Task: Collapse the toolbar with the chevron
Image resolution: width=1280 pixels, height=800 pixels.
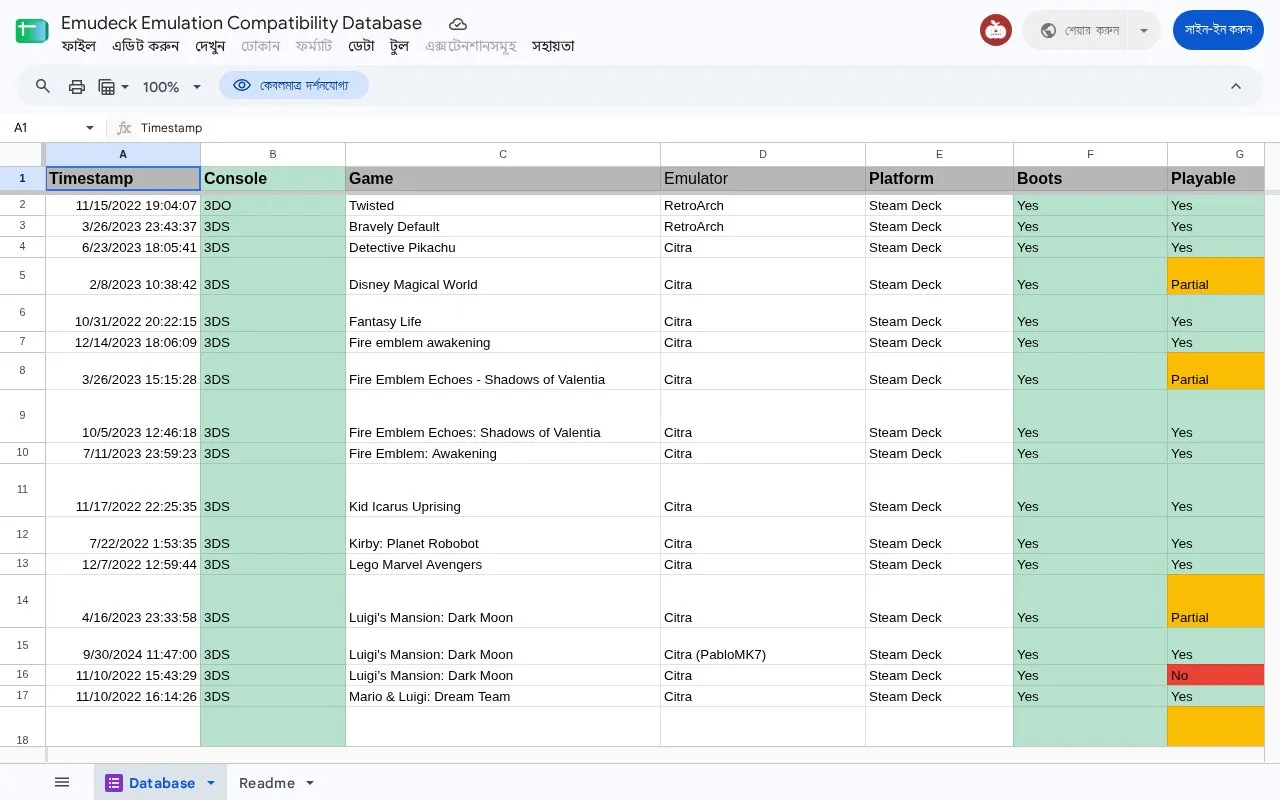Action: 1236,86
